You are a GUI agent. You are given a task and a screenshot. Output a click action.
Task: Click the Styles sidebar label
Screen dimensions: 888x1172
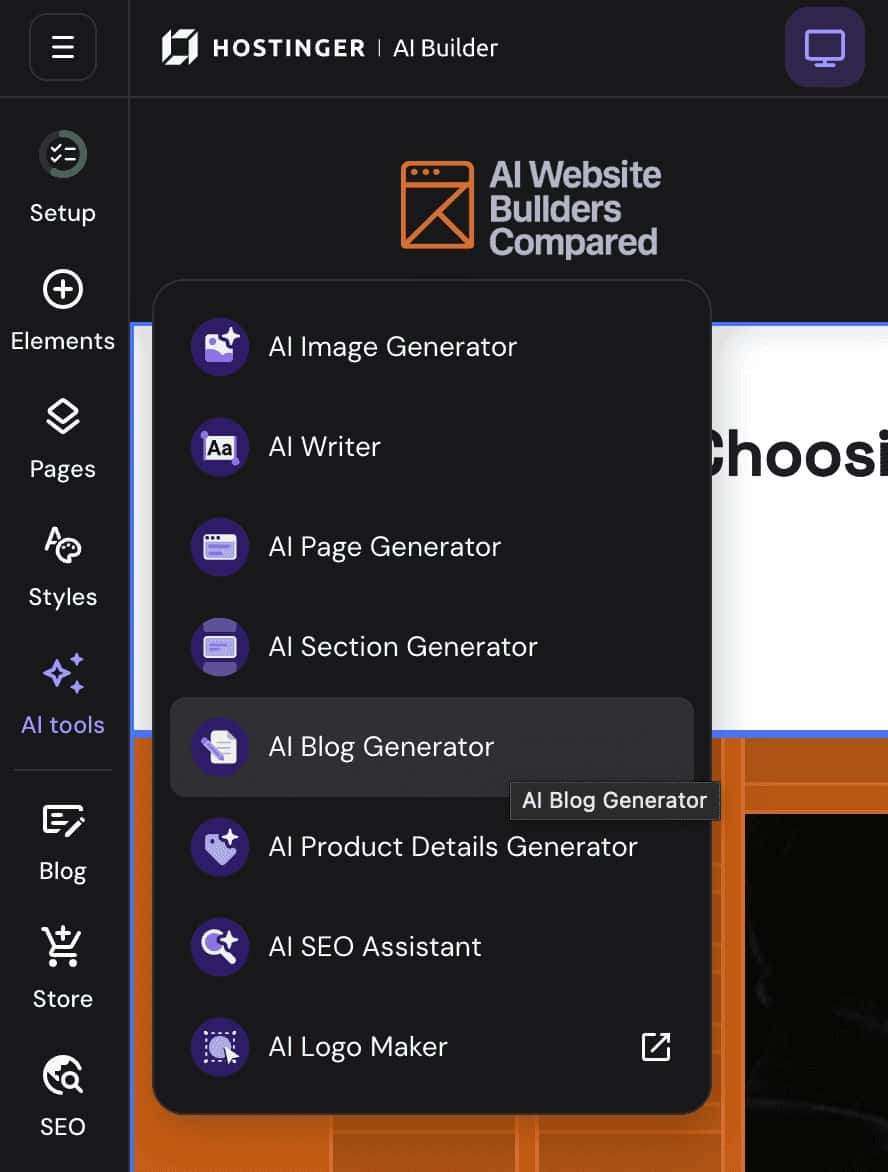(x=63, y=597)
